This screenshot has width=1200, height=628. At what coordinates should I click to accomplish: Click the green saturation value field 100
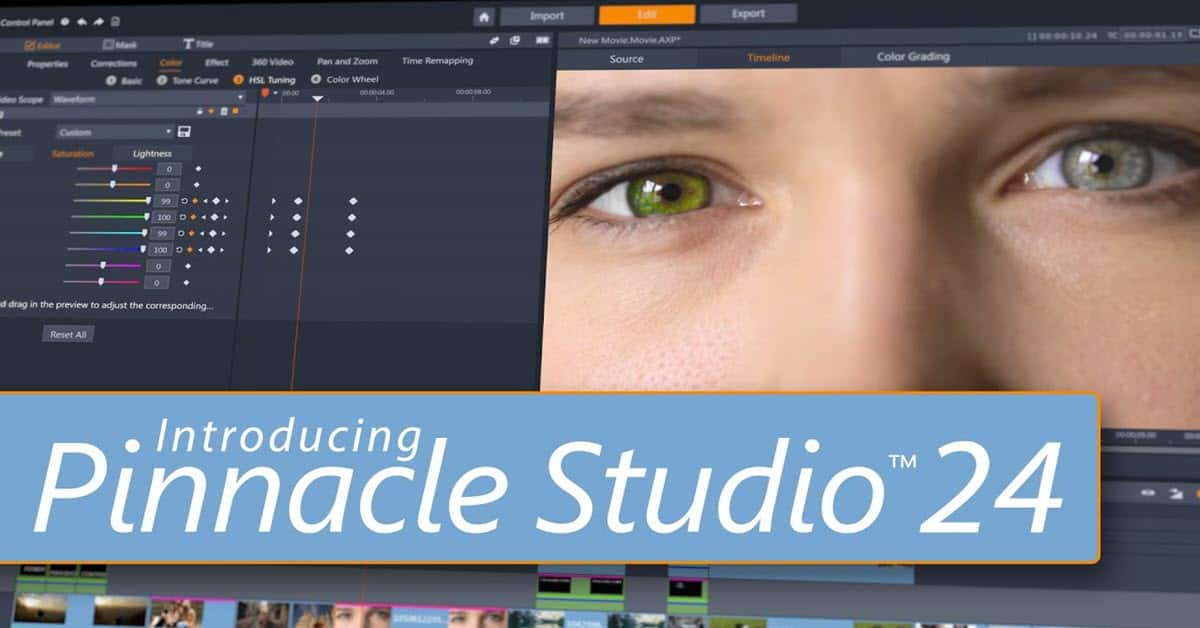[163, 217]
